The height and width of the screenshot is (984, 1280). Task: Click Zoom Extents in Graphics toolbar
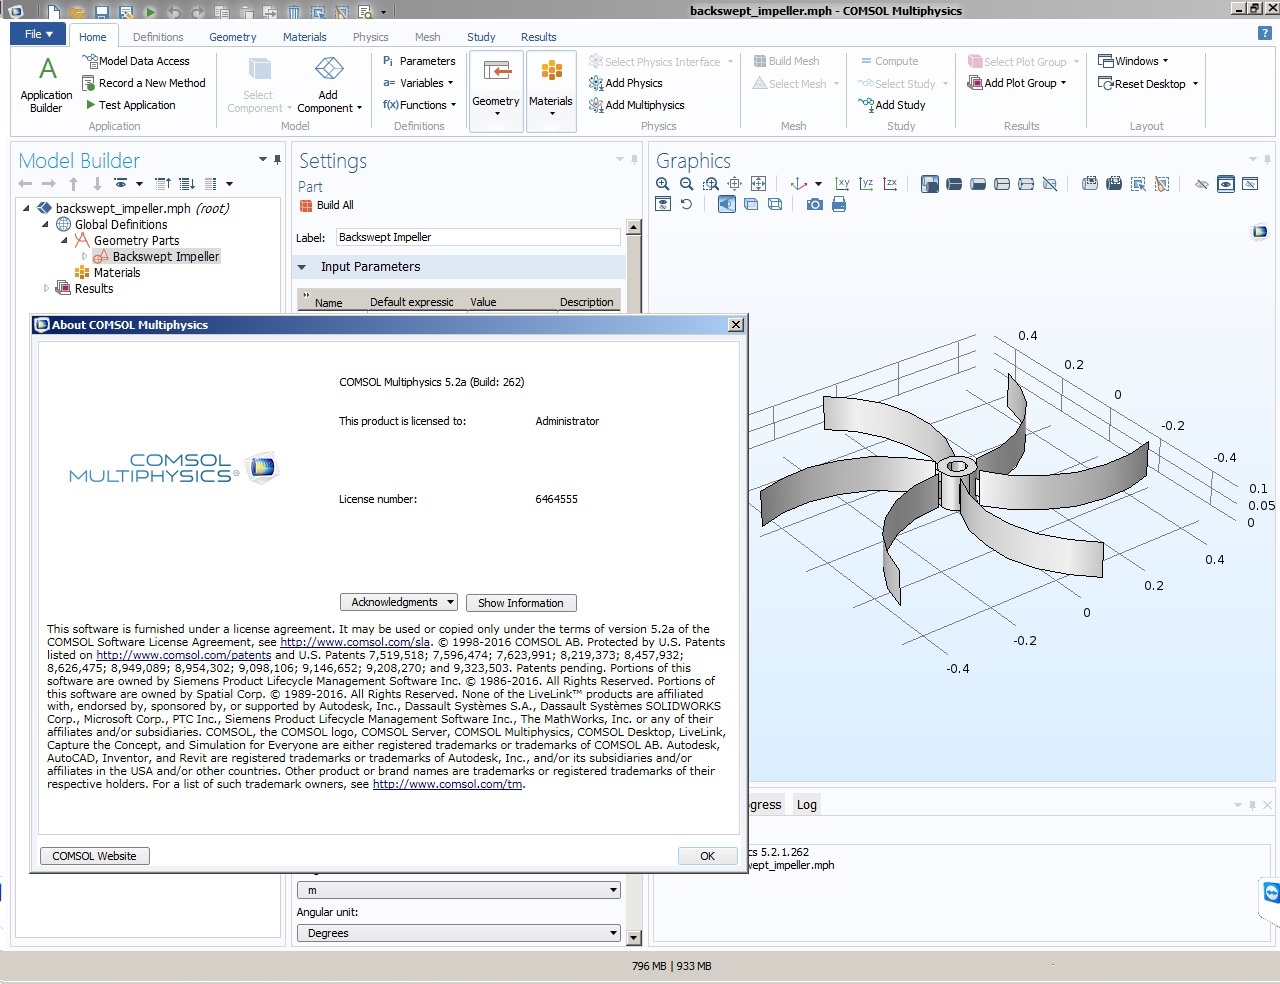[758, 184]
